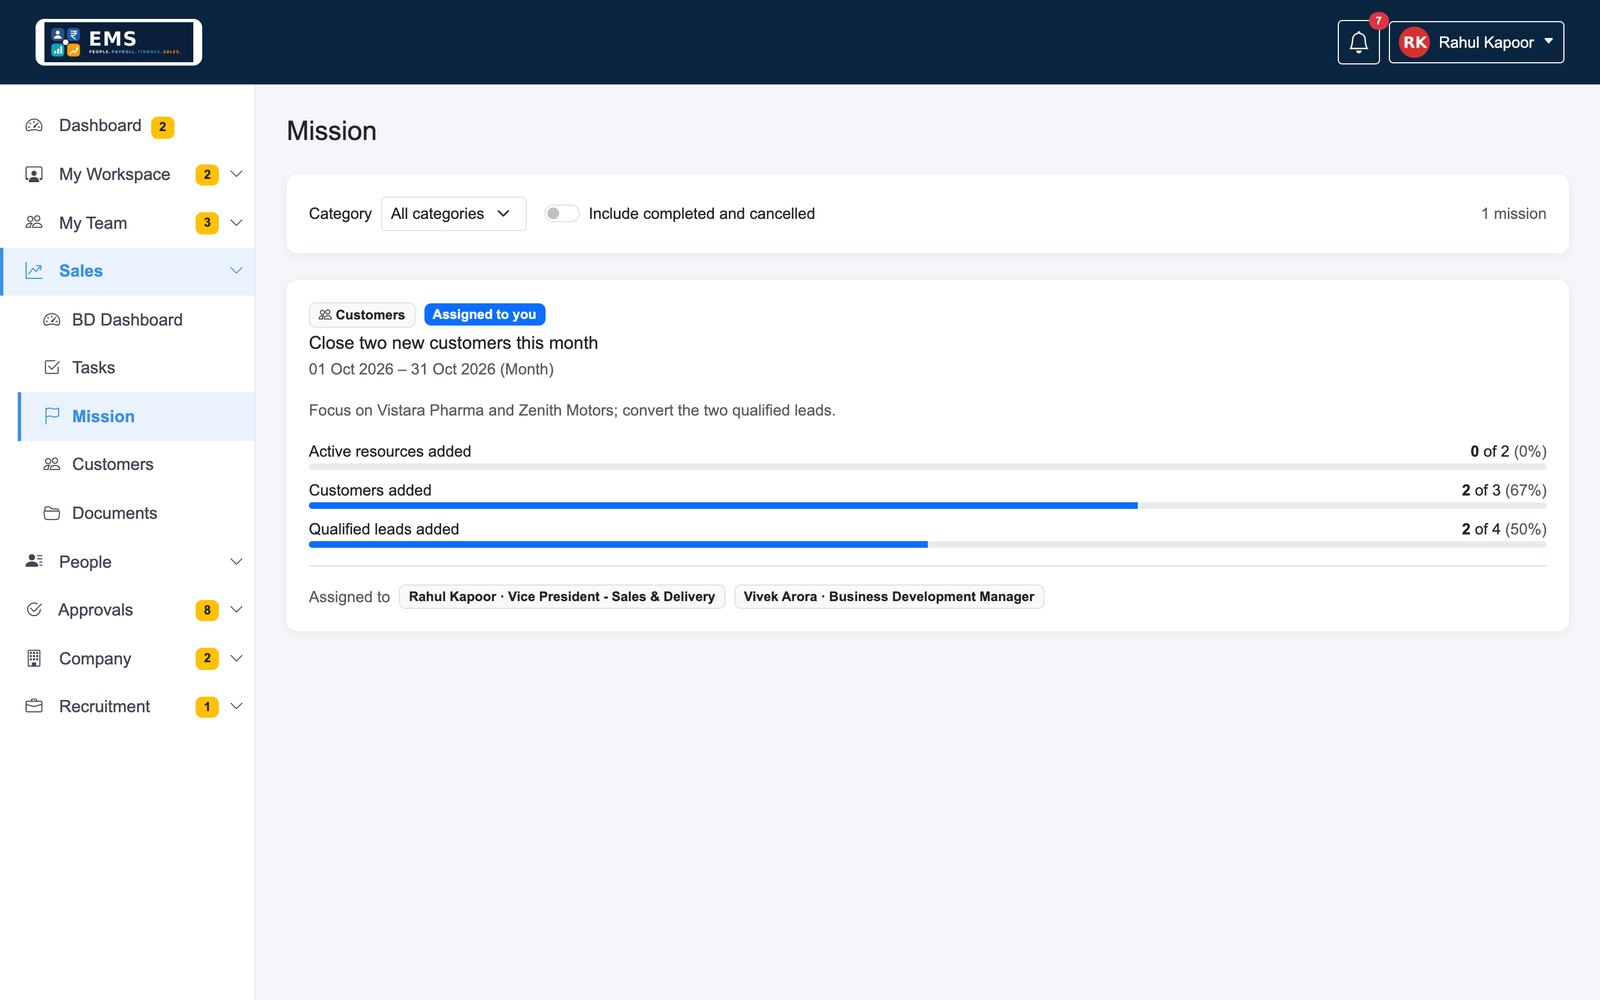Click the Vivek Arora assignee chip
1600x1000 pixels.
pyautogui.click(x=889, y=597)
